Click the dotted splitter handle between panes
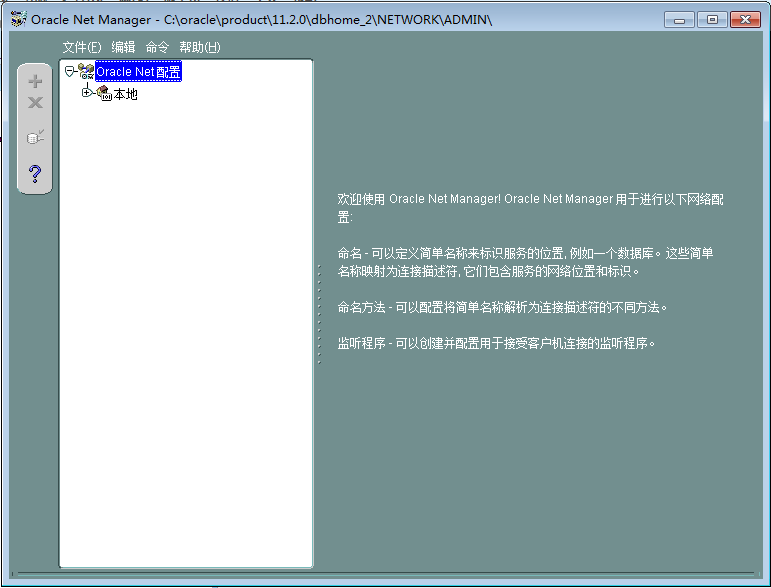This screenshot has height=588, width=771. click(319, 314)
